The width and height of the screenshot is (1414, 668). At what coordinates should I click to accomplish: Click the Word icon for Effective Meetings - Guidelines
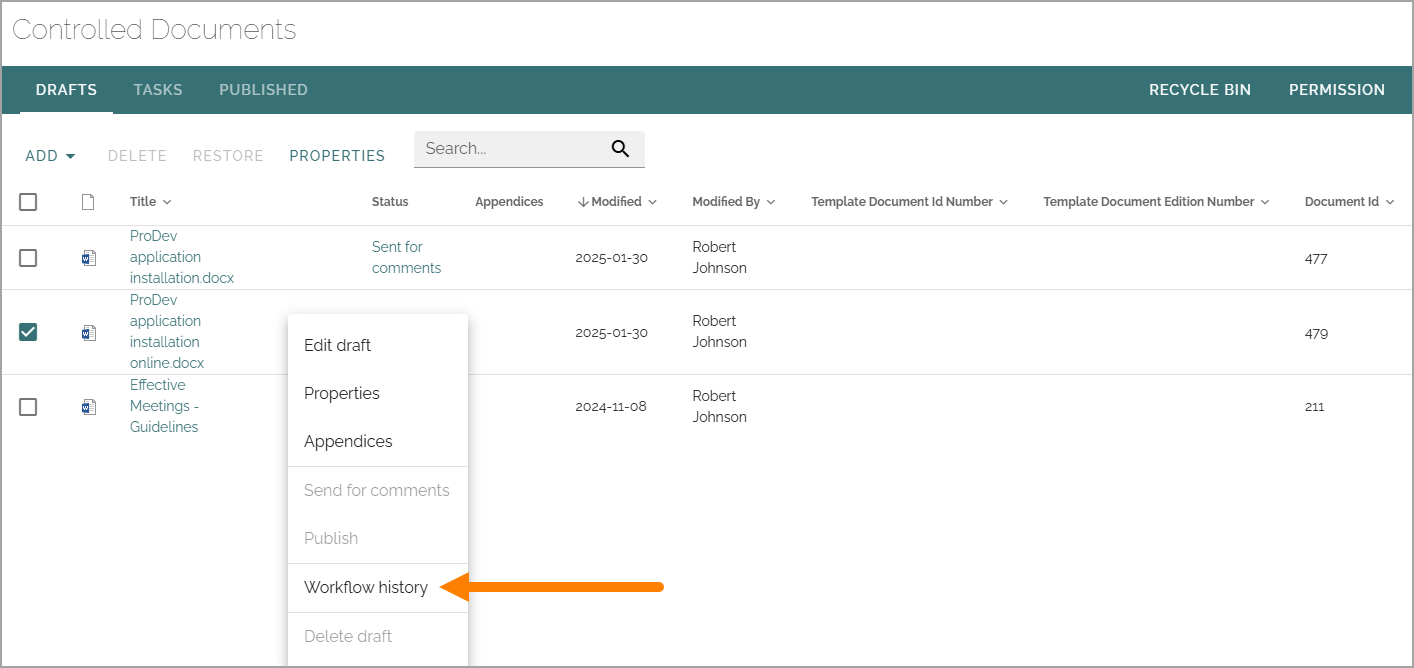click(89, 407)
